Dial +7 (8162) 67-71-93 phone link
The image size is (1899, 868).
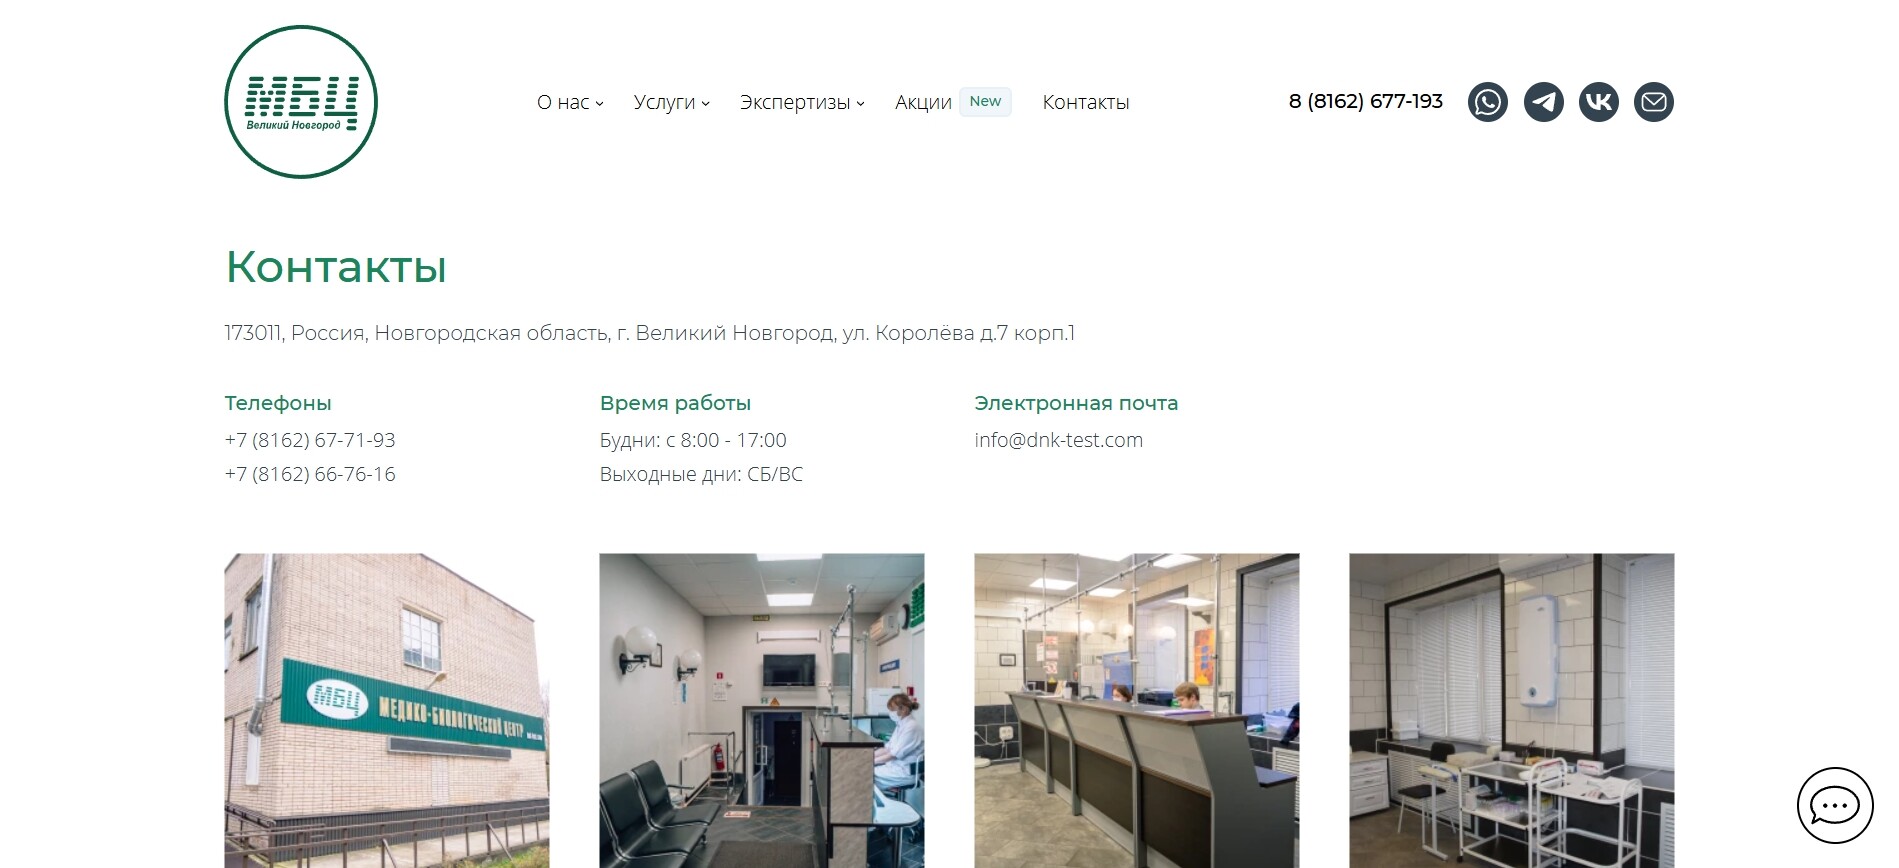[310, 440]
